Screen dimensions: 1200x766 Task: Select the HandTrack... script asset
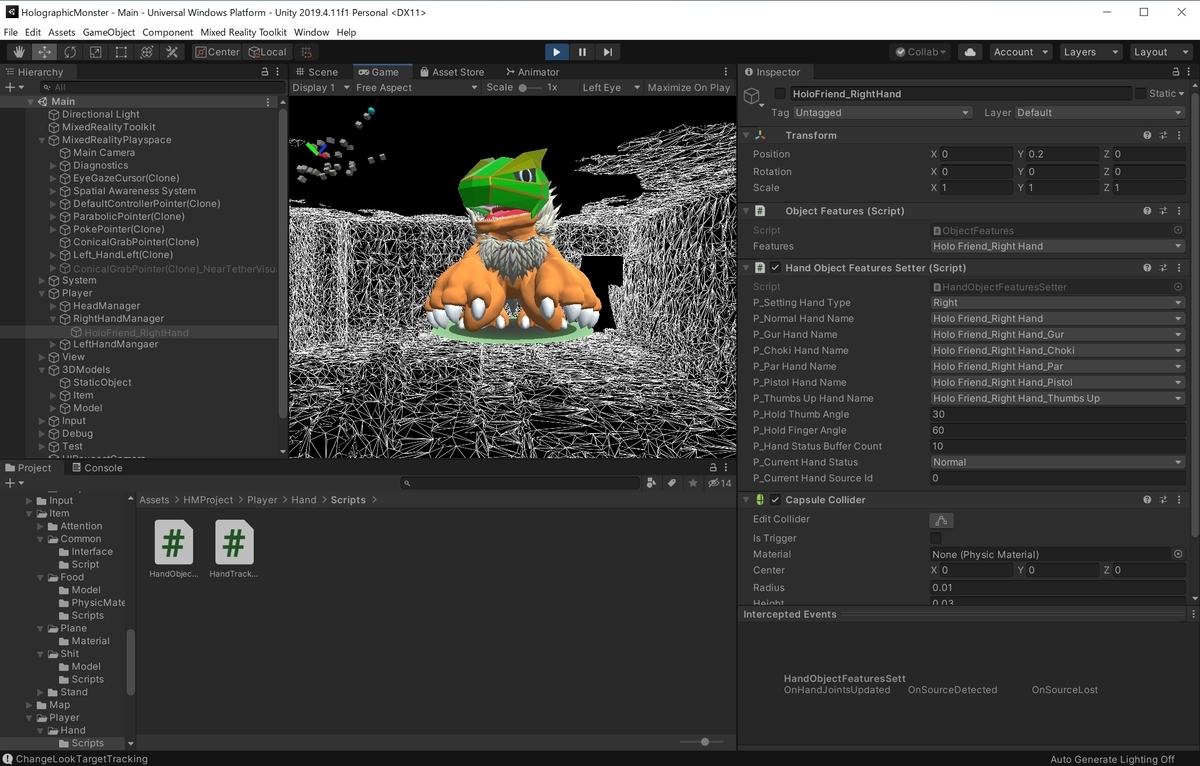[233, 548]
